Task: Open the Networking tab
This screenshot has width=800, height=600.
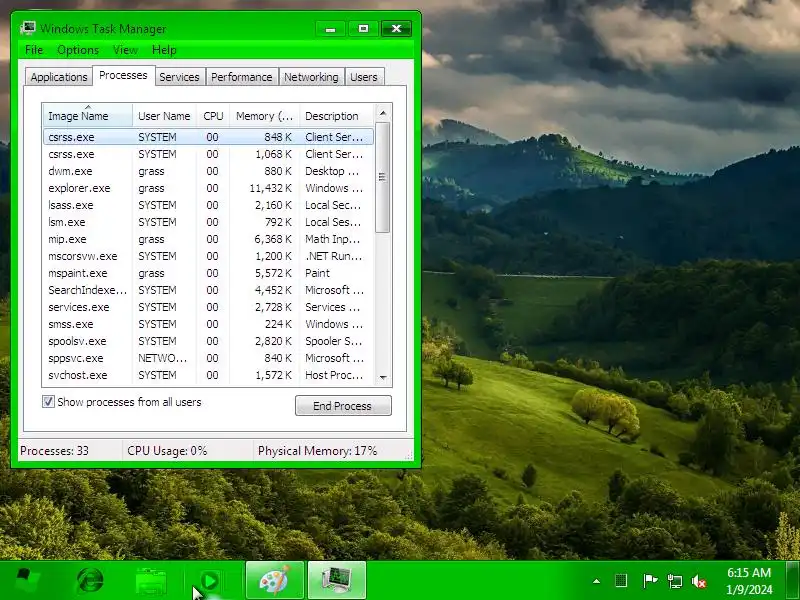Action: pyautogui.click(x=311, y=77)
